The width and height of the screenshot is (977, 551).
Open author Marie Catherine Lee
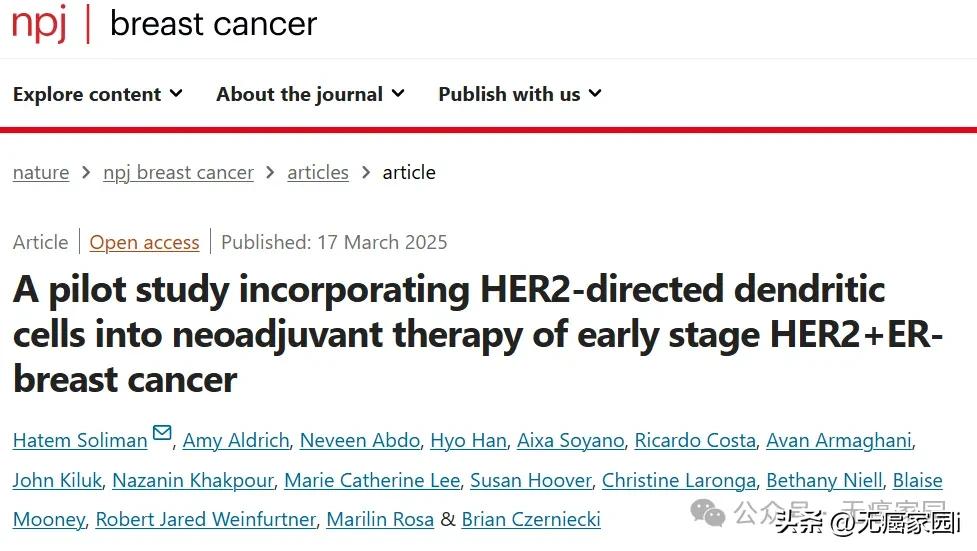tap(372, 480)
